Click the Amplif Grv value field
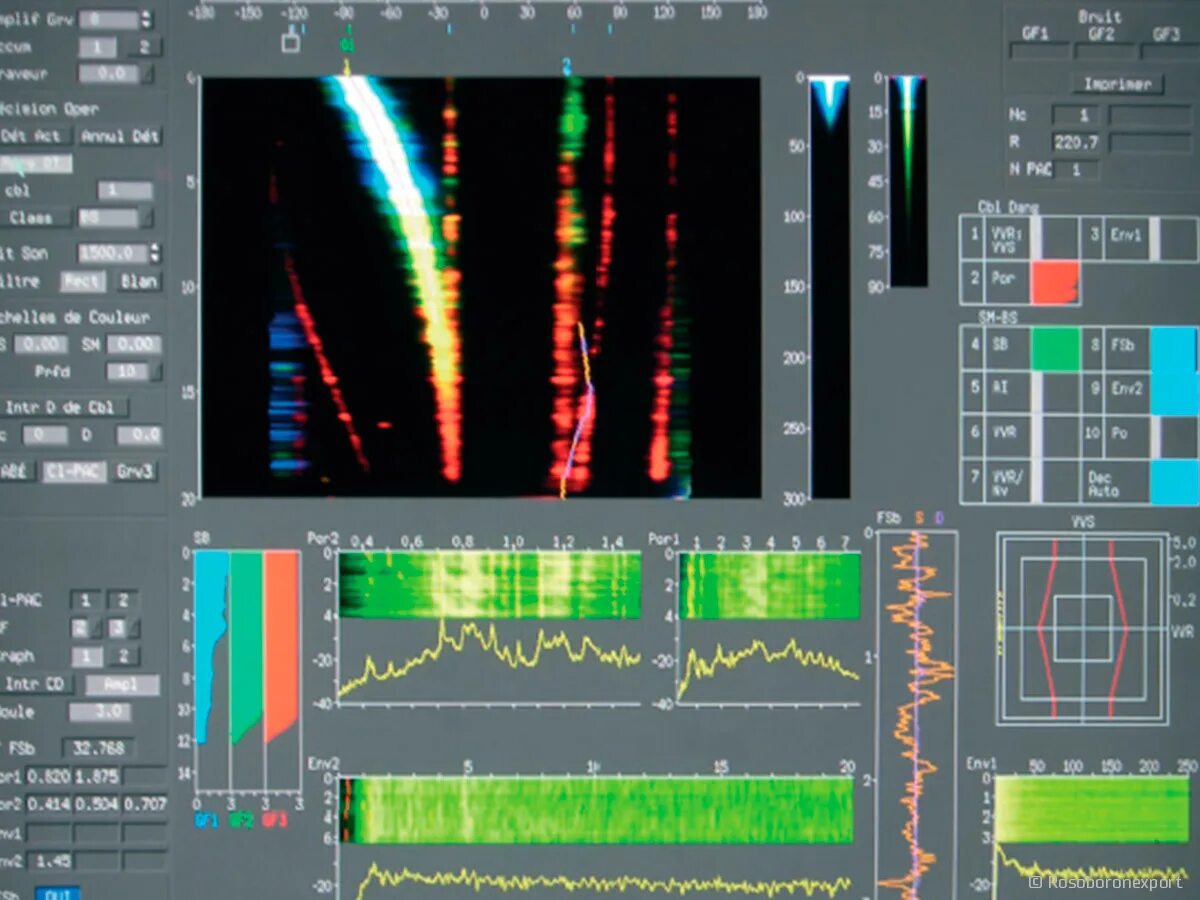 tap(108, 19)
